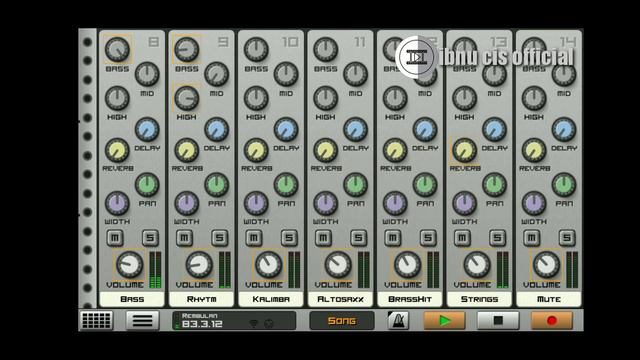Viewport: 640px width, 360px height.
Task: Switch mode using the Song button
Action: (x=342, y=321)
